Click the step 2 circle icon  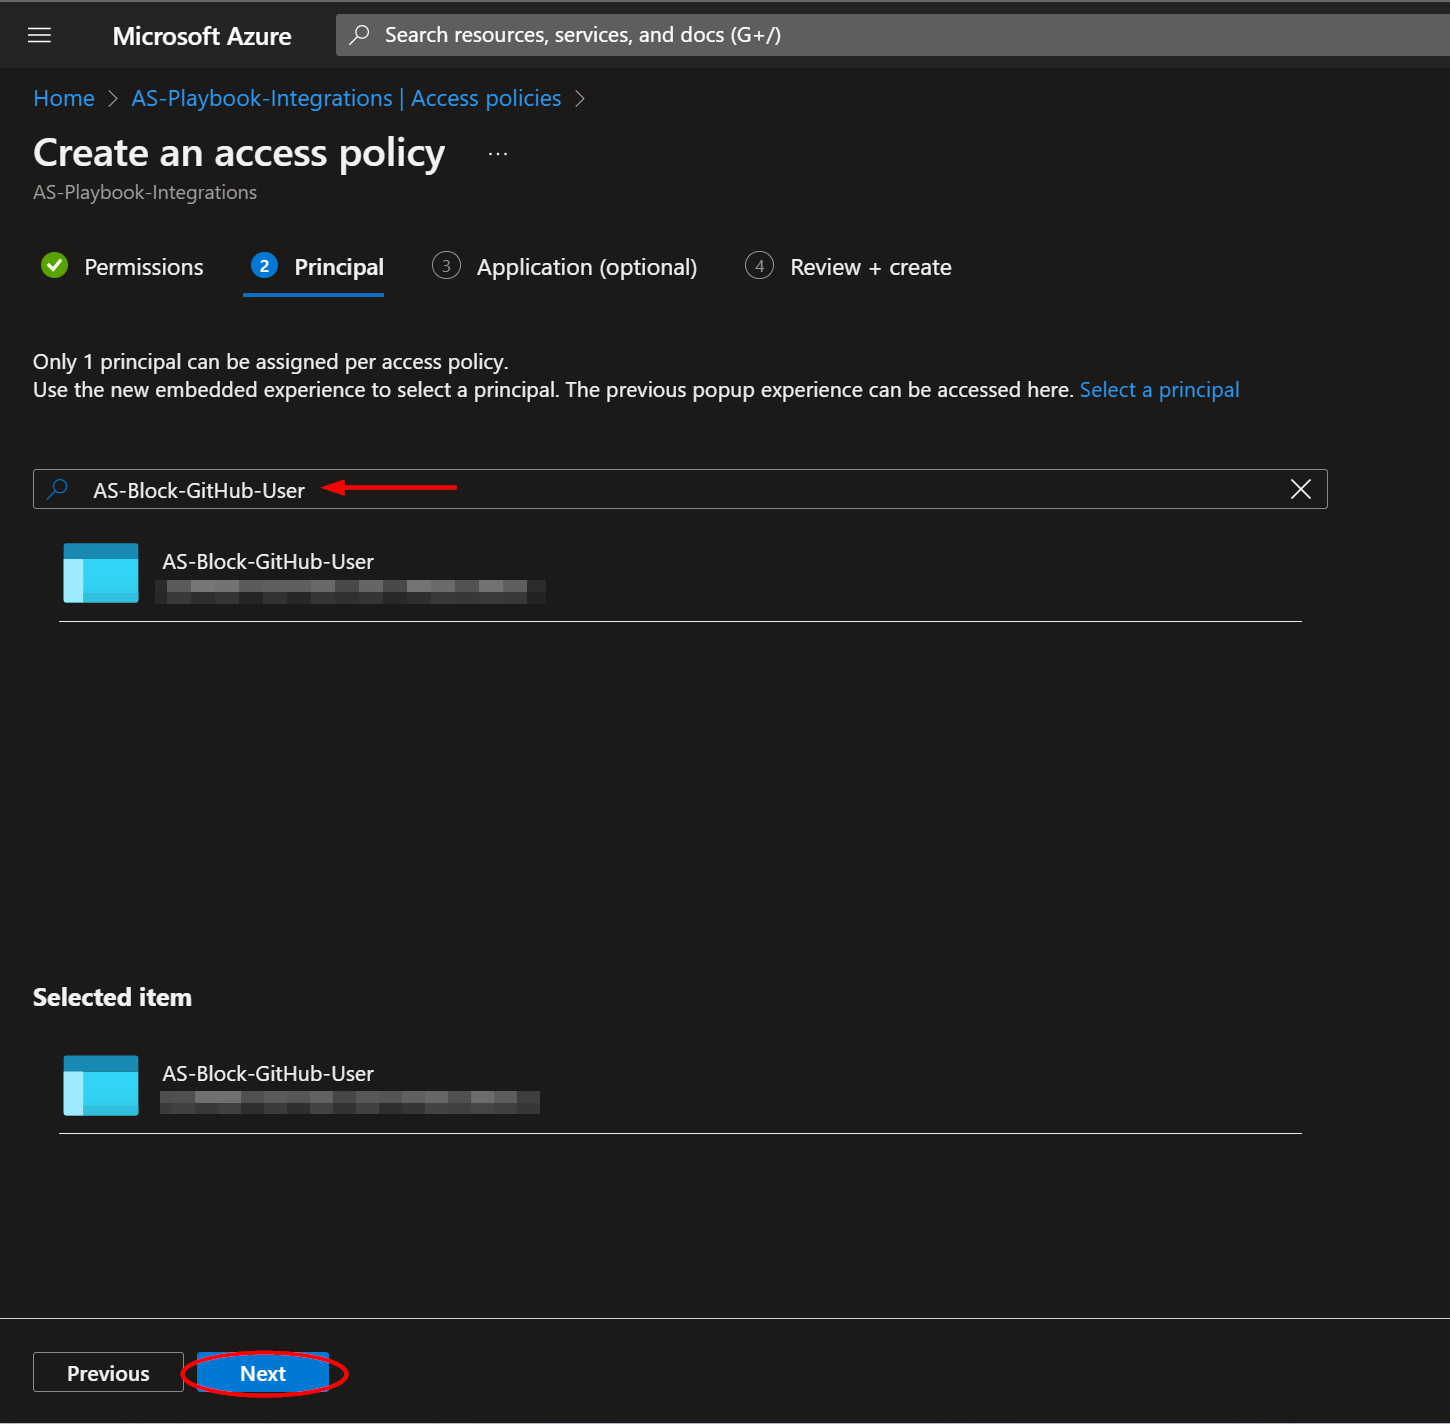click(264, 265)
